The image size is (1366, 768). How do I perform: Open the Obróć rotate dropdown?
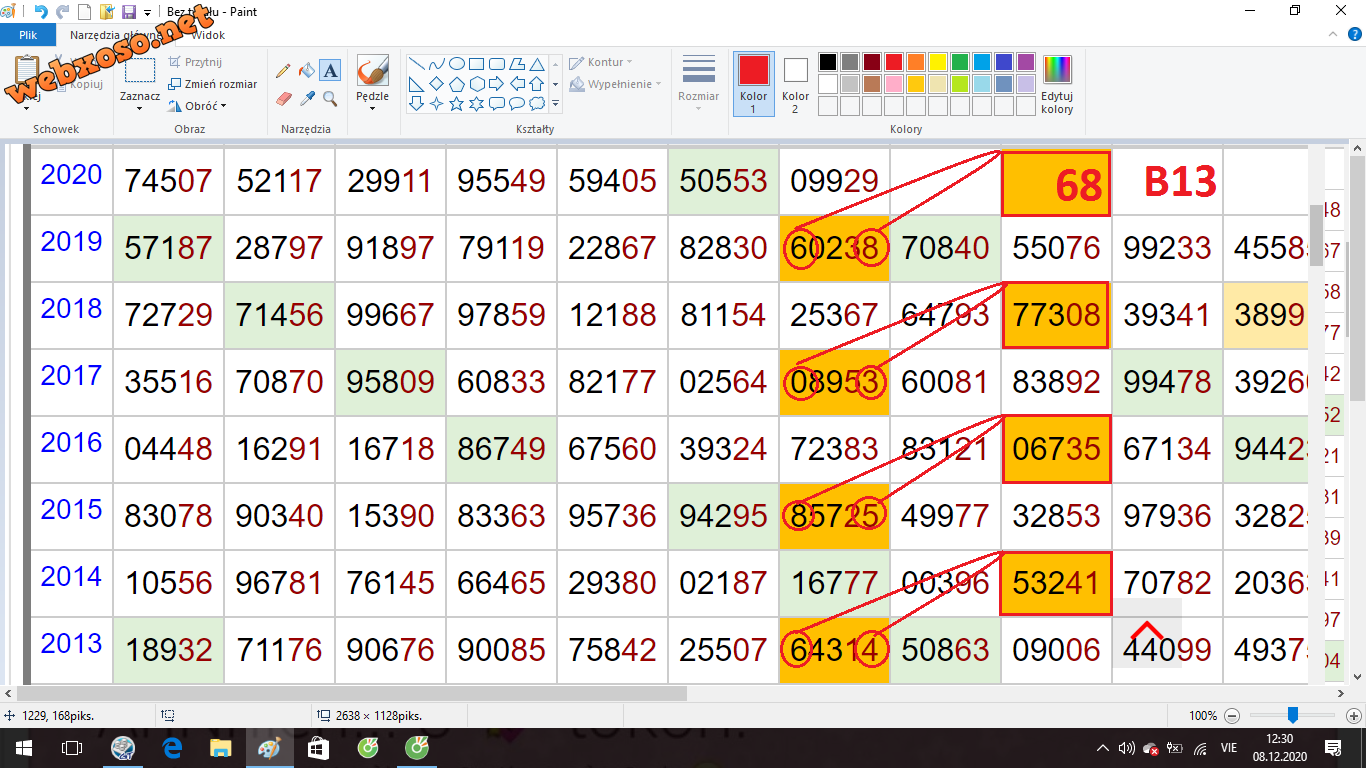223,106
